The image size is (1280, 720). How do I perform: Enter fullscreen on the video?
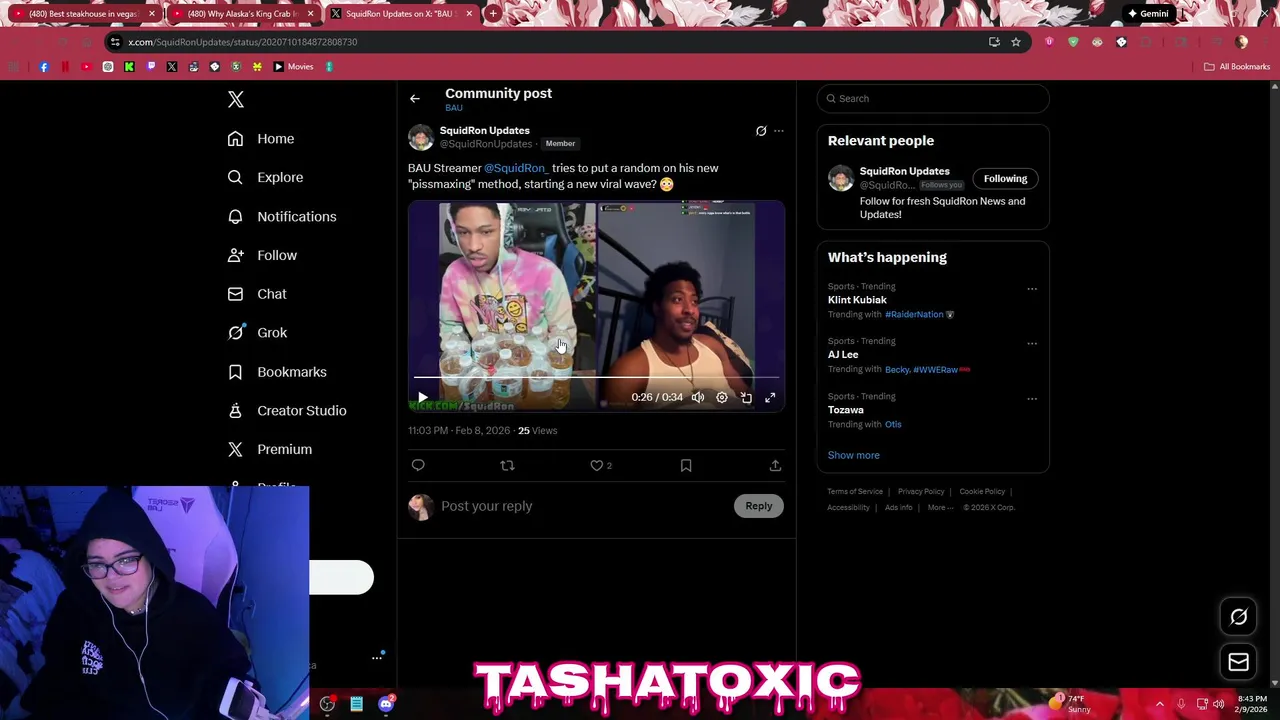(x=770, y=397)
